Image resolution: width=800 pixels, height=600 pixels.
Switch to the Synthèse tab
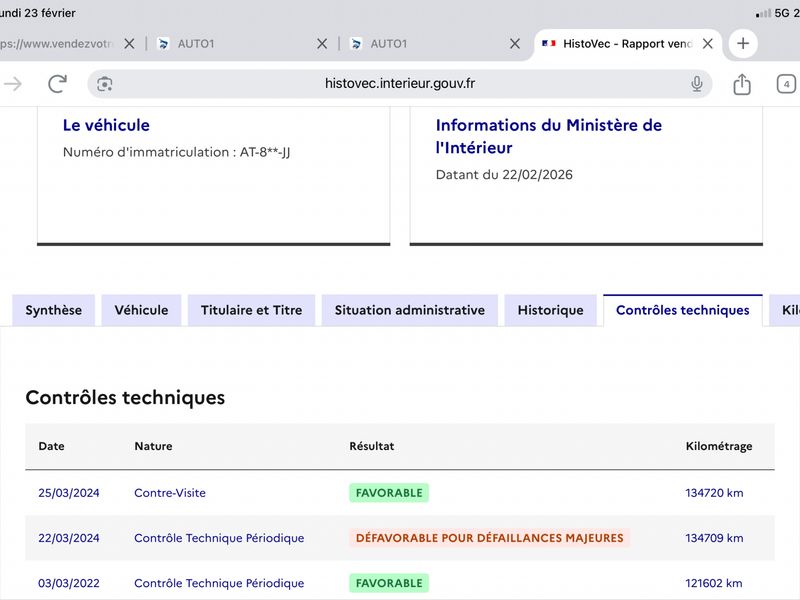coord(54,310)
